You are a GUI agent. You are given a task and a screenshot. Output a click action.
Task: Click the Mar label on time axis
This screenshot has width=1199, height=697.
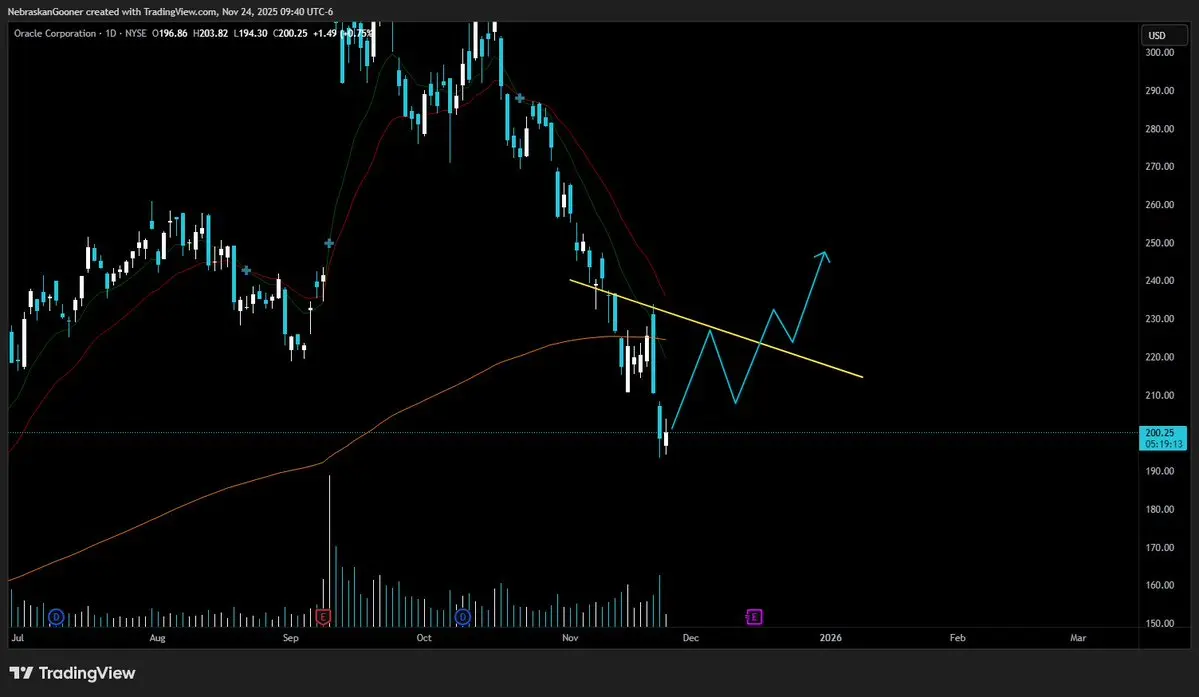(1078, 637)
